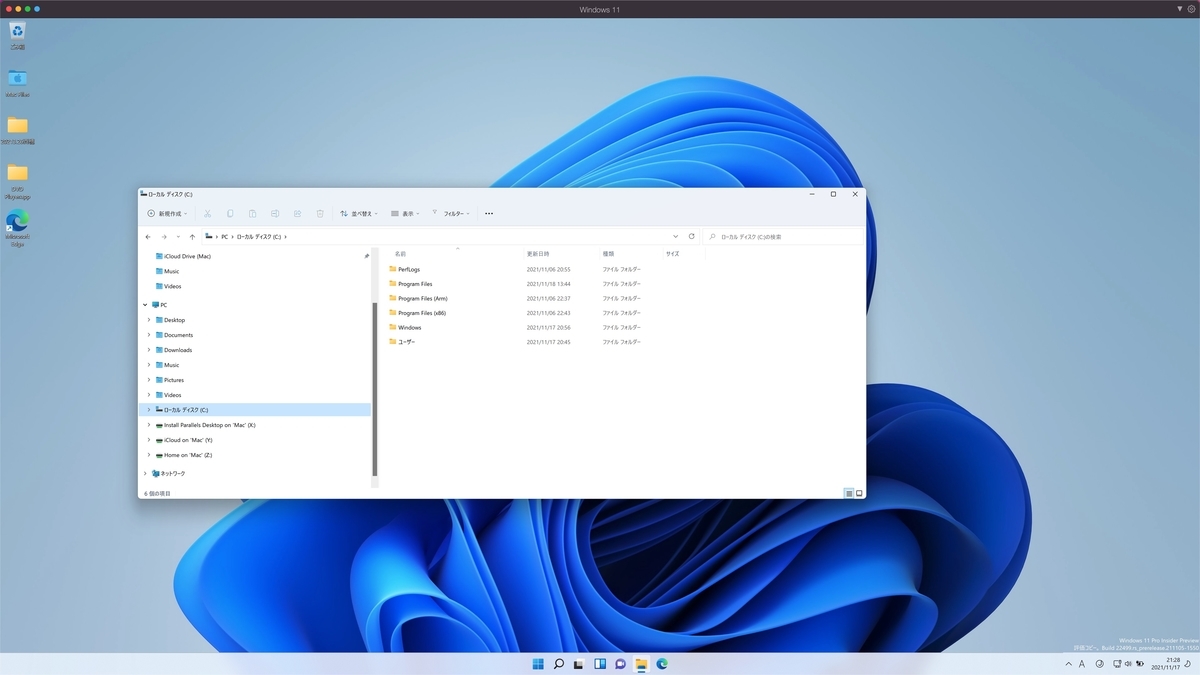Viewport: 1200px width, 675px height.
Task: Select Install Parallels Desktop on 'Mac' (X:)
Action: (210, 425)
